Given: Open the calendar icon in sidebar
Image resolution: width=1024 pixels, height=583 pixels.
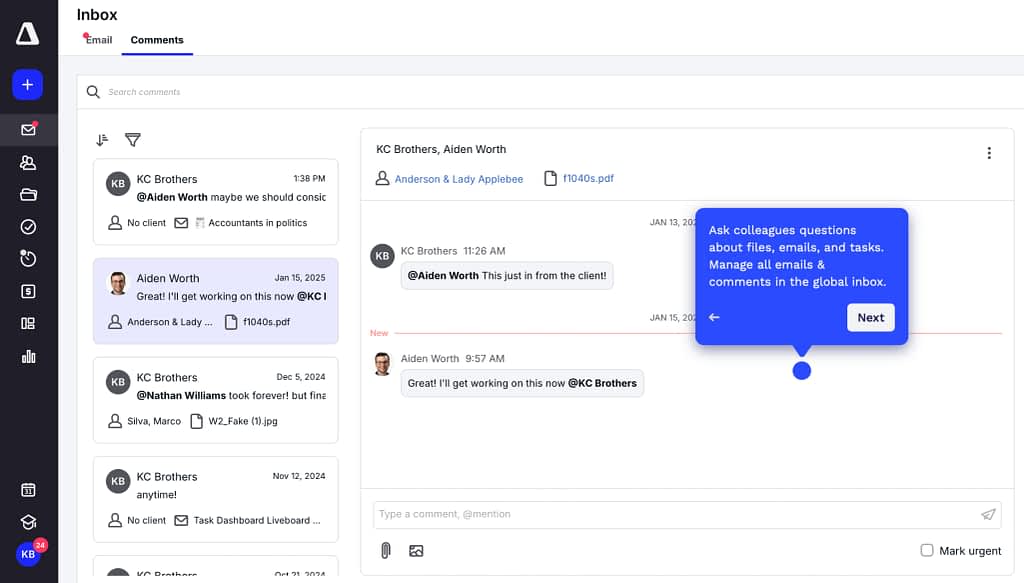Looking at the screenshot, I should click(x=28, y=490).
